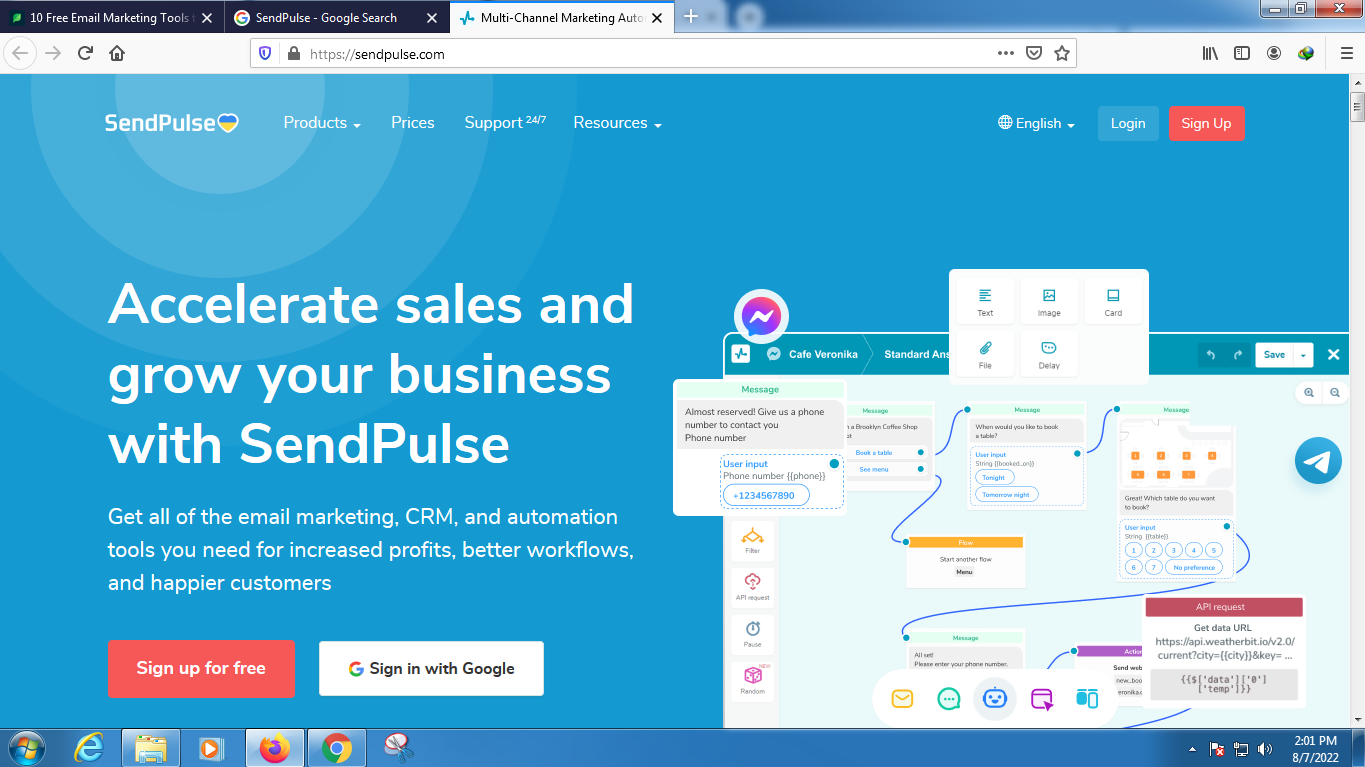The width and height of the screenshot is (1365, 767).
Task: Show hidden system tray icons
Action: click(1192, 748)
